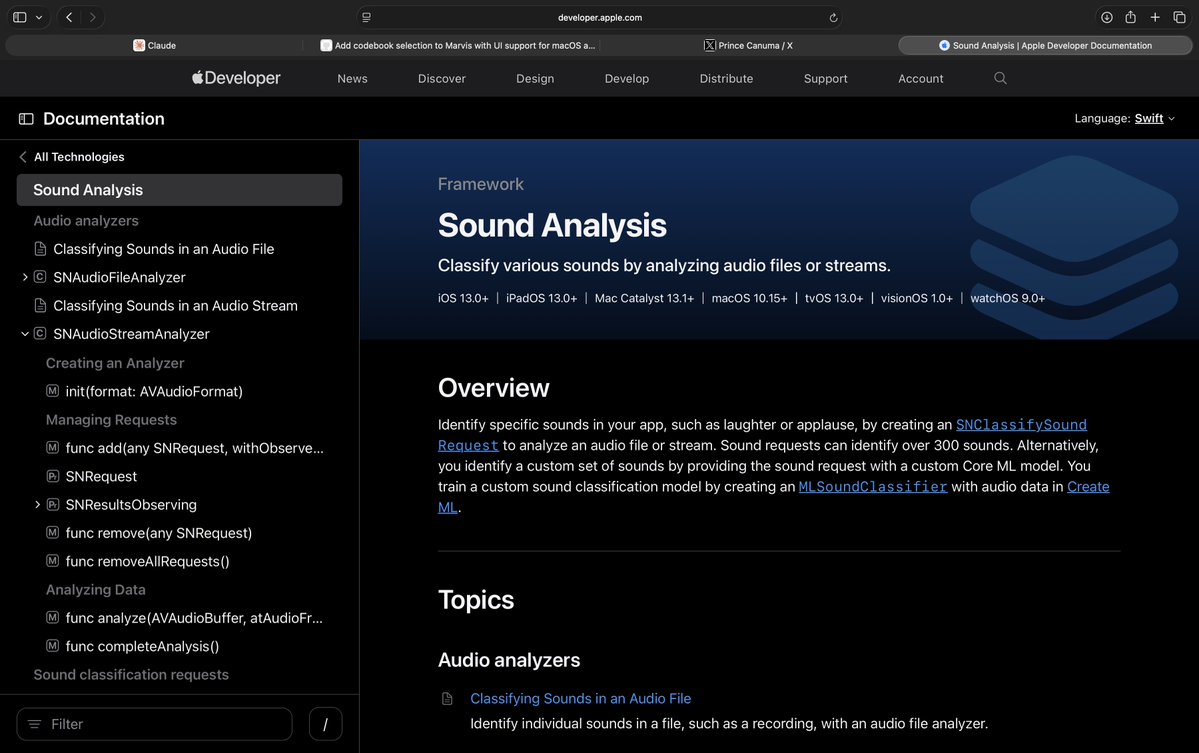Open Downloads from the toolbar icon

[1107, 17]
